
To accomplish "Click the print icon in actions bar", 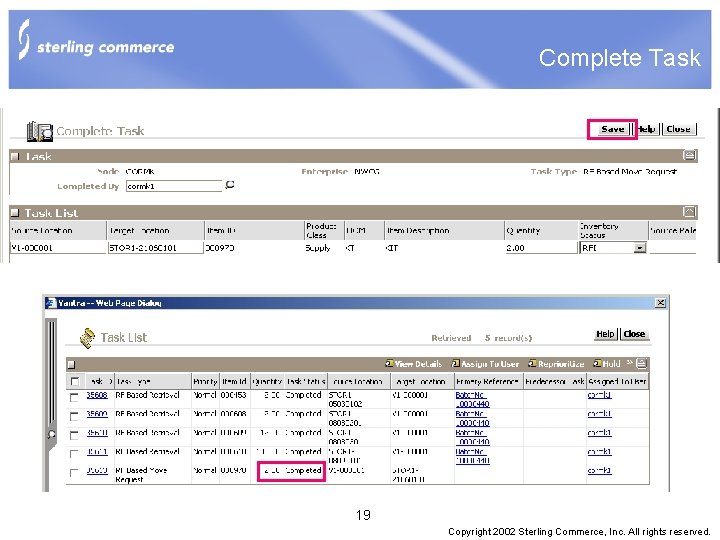I will [x=641, y=364].
